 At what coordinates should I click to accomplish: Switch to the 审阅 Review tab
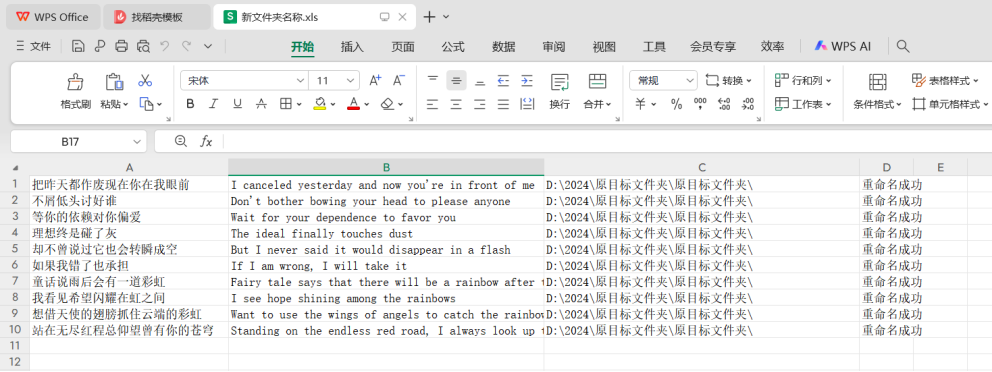point(554,46)
